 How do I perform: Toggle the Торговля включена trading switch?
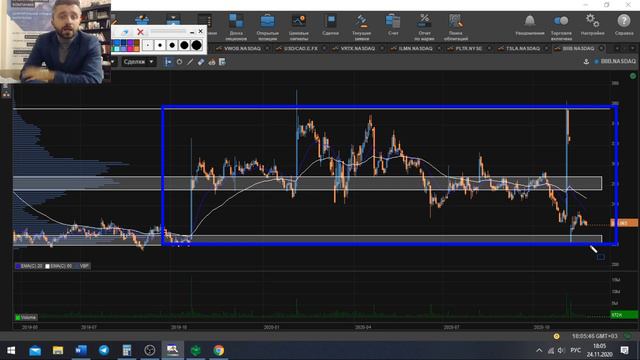[561, 27]
